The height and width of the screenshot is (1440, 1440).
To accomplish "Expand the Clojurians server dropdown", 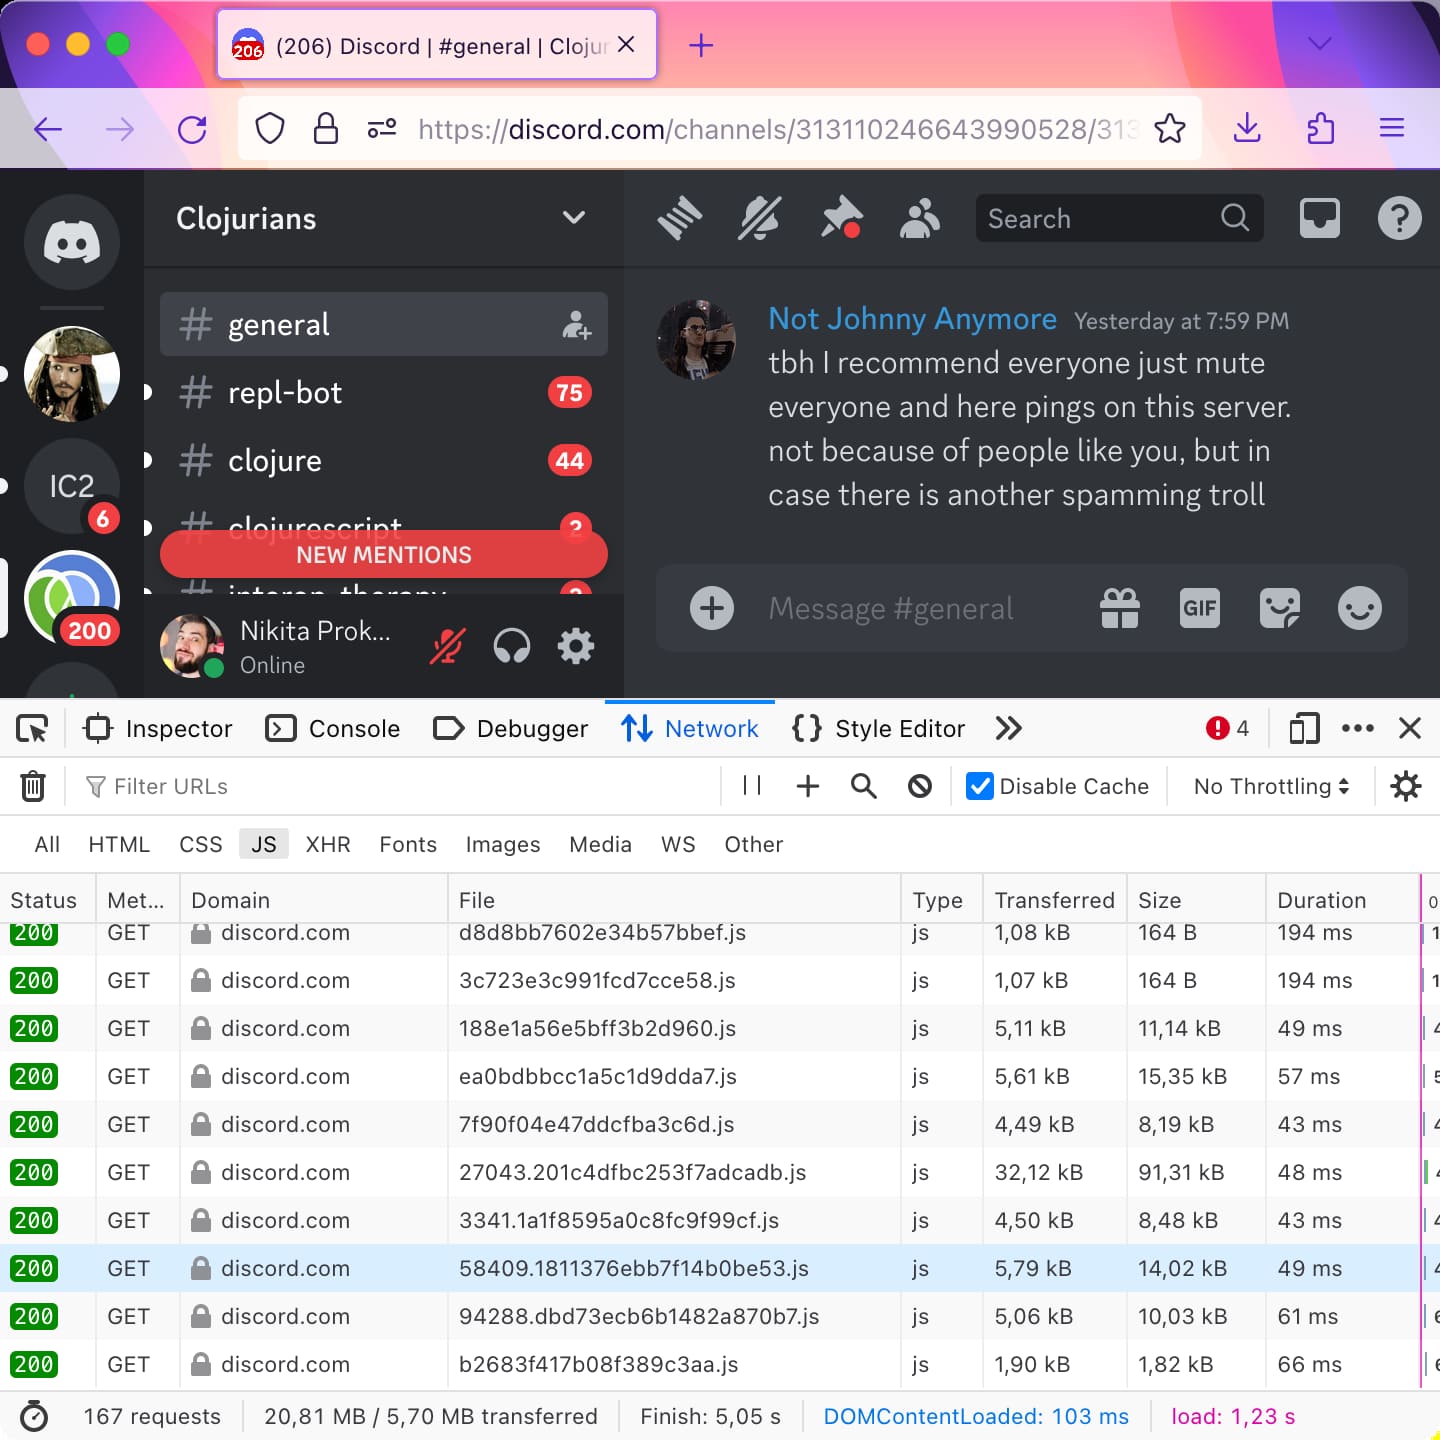I will coord(573,218).
